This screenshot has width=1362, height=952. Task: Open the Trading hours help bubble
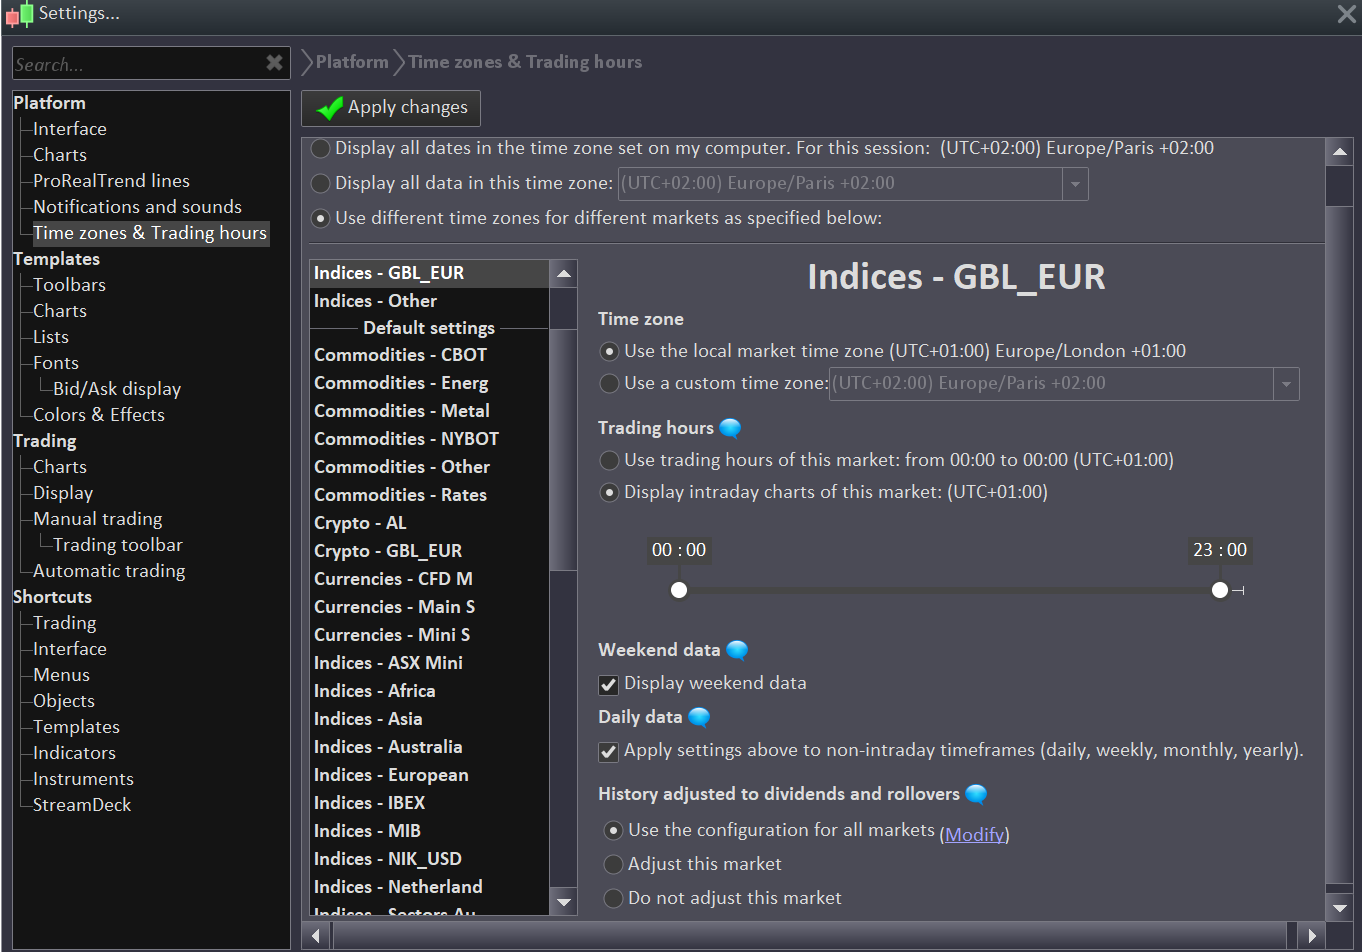point(731,428)
